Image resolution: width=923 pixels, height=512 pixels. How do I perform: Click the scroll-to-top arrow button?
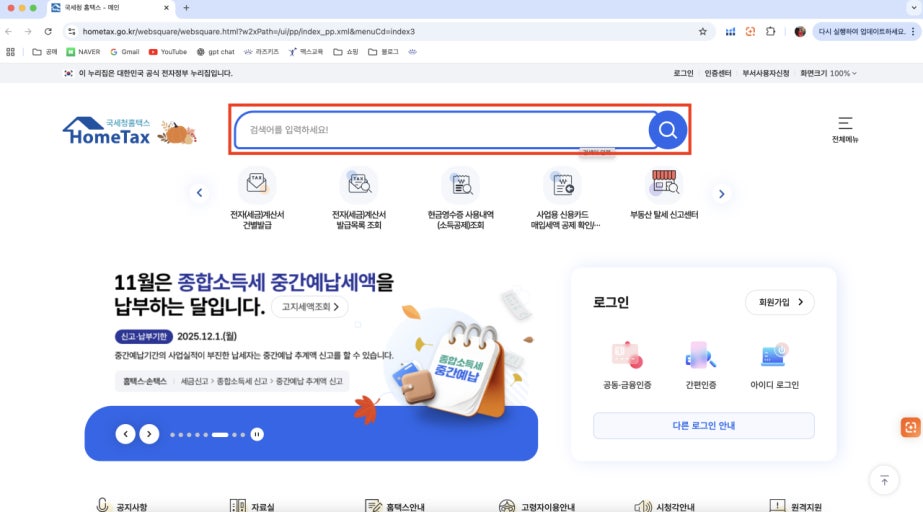click(x=884, y=480)
